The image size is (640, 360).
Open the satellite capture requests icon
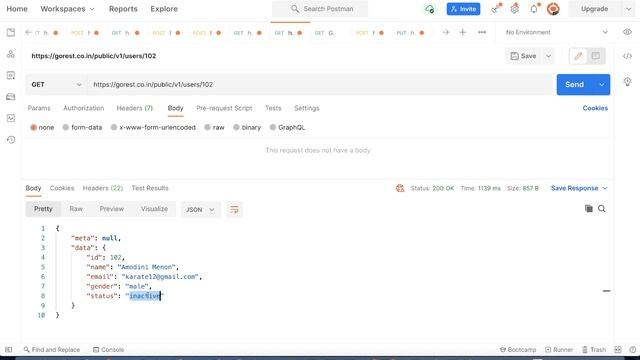point(496,9)
